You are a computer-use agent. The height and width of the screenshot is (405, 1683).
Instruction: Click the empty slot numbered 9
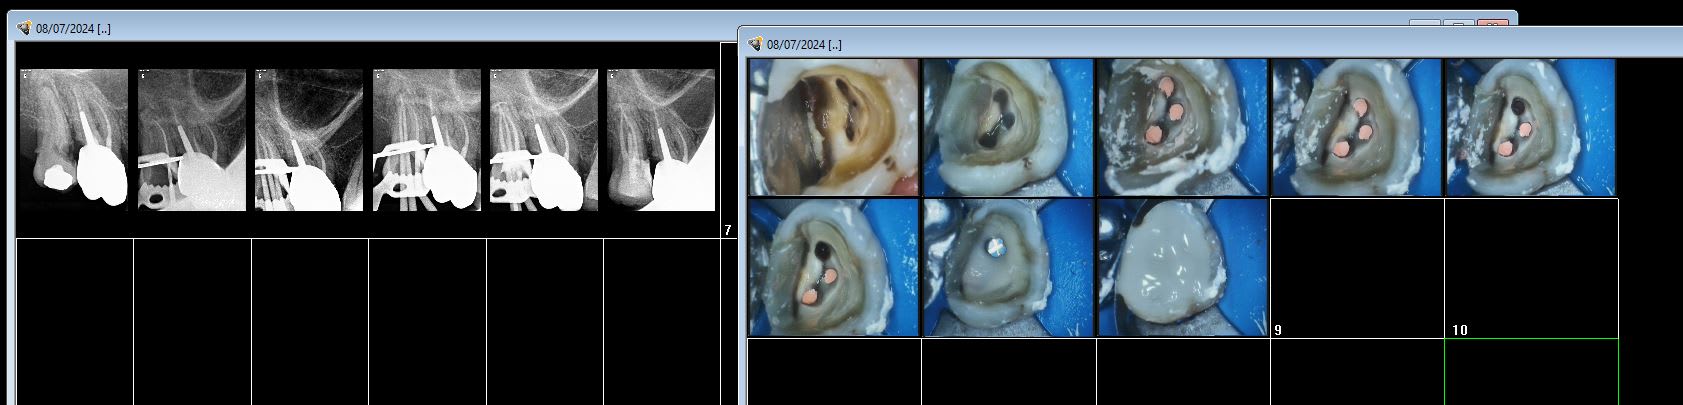1356,267
